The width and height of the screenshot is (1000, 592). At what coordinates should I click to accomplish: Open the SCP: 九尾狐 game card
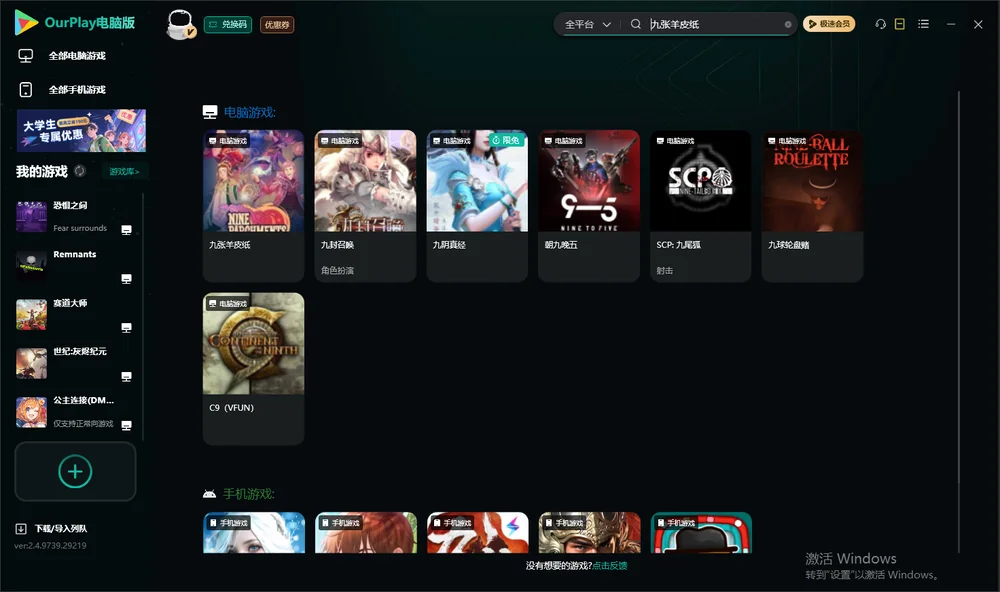coord(701,205)
